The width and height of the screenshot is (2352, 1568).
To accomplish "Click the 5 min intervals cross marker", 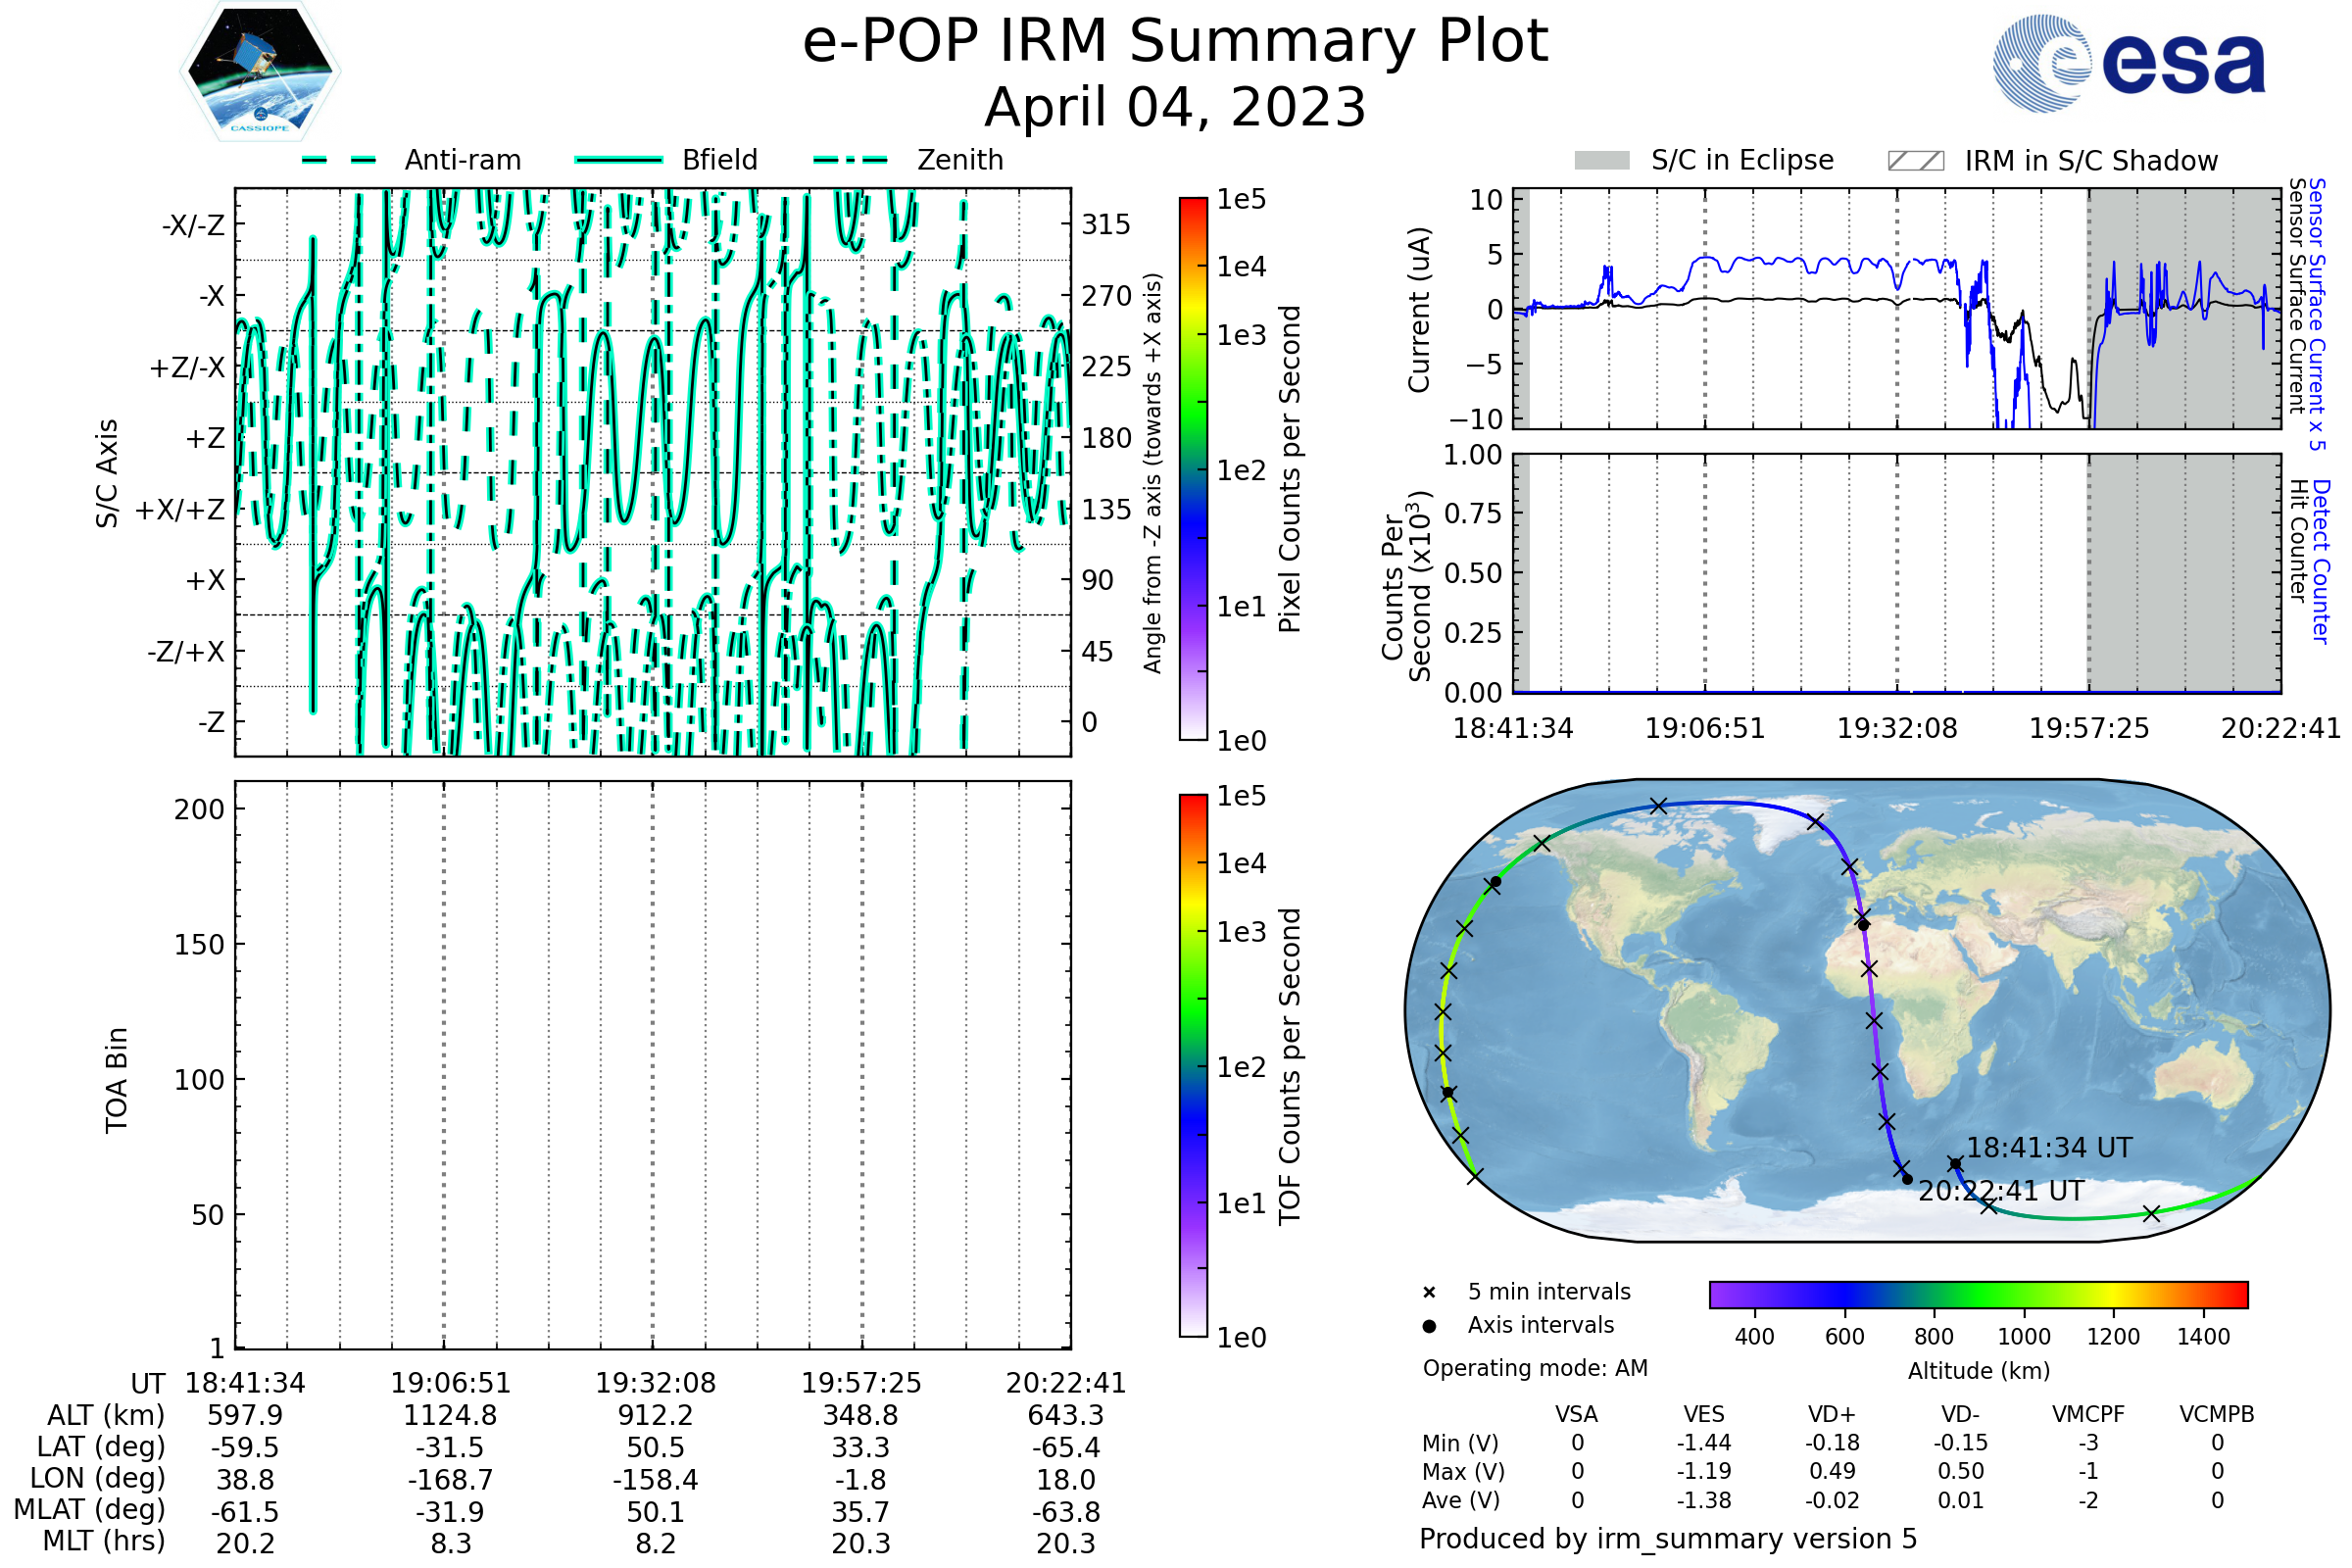I will [1429, 1293].
